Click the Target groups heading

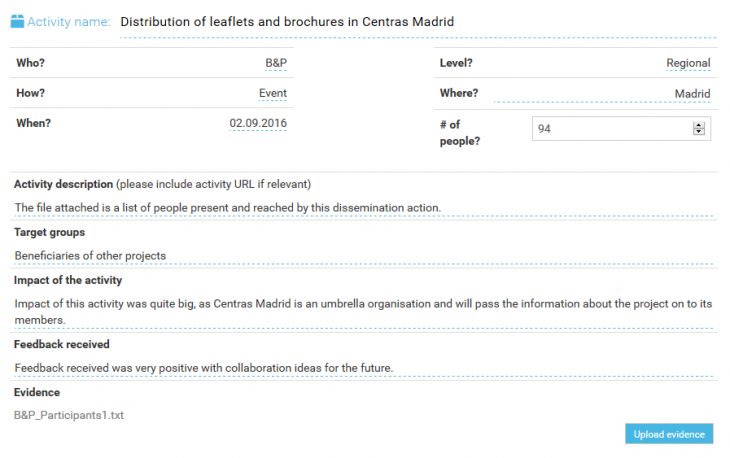pyautogui.click(x=49, y=232)
